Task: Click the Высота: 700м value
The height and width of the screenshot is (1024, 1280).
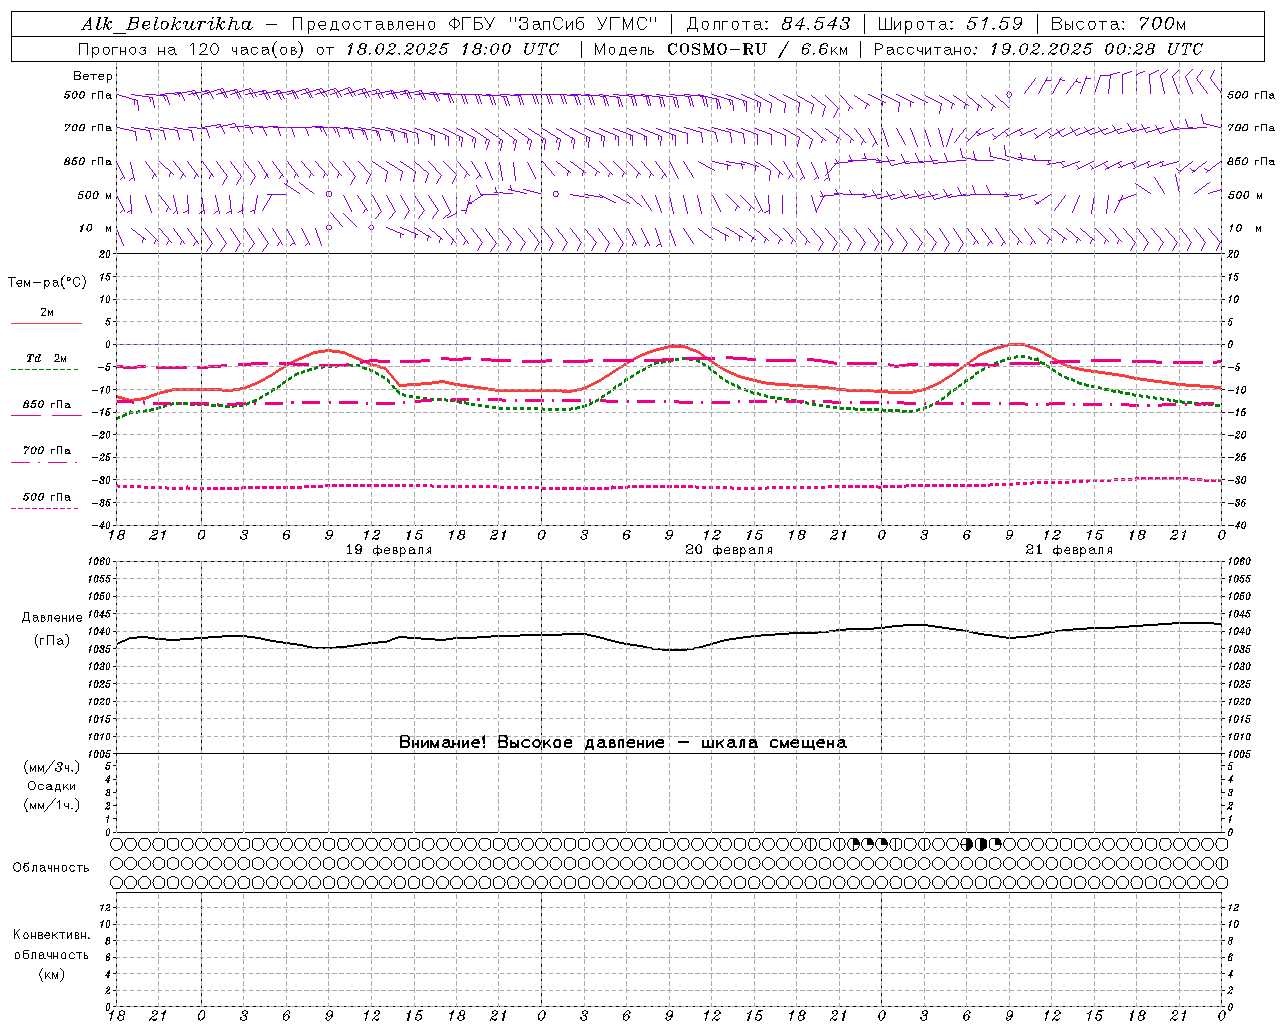Action: 1118,24
